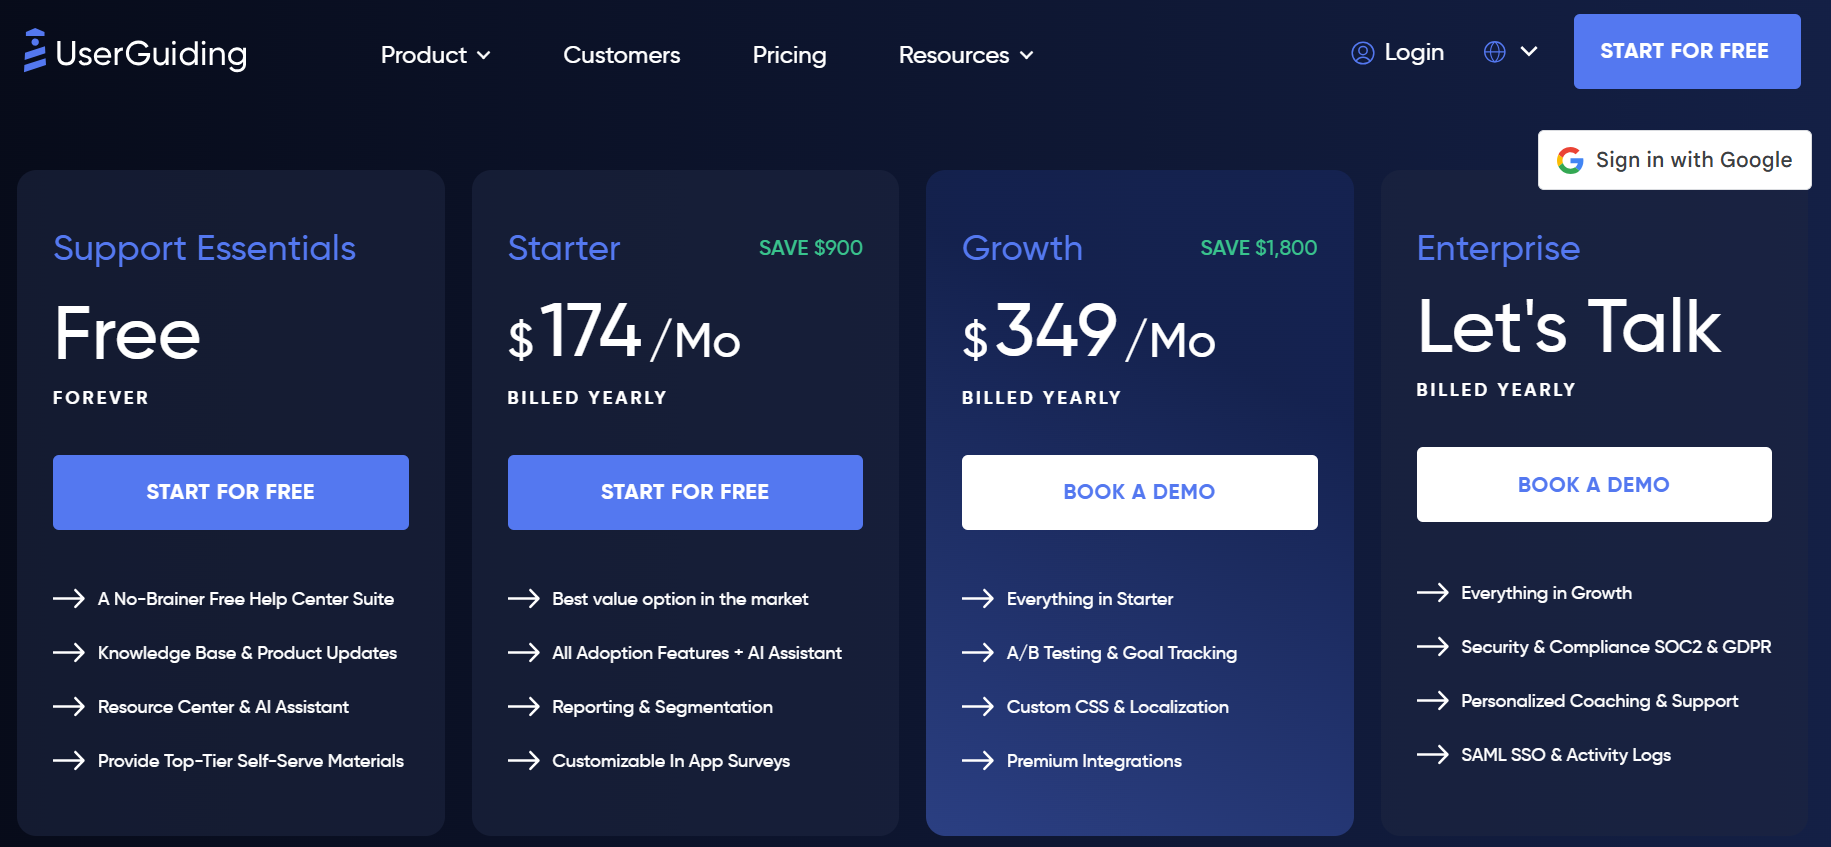Expand the Resources dropdown menu
This screenshot has width=1831, height=847.
coord(966,55)
